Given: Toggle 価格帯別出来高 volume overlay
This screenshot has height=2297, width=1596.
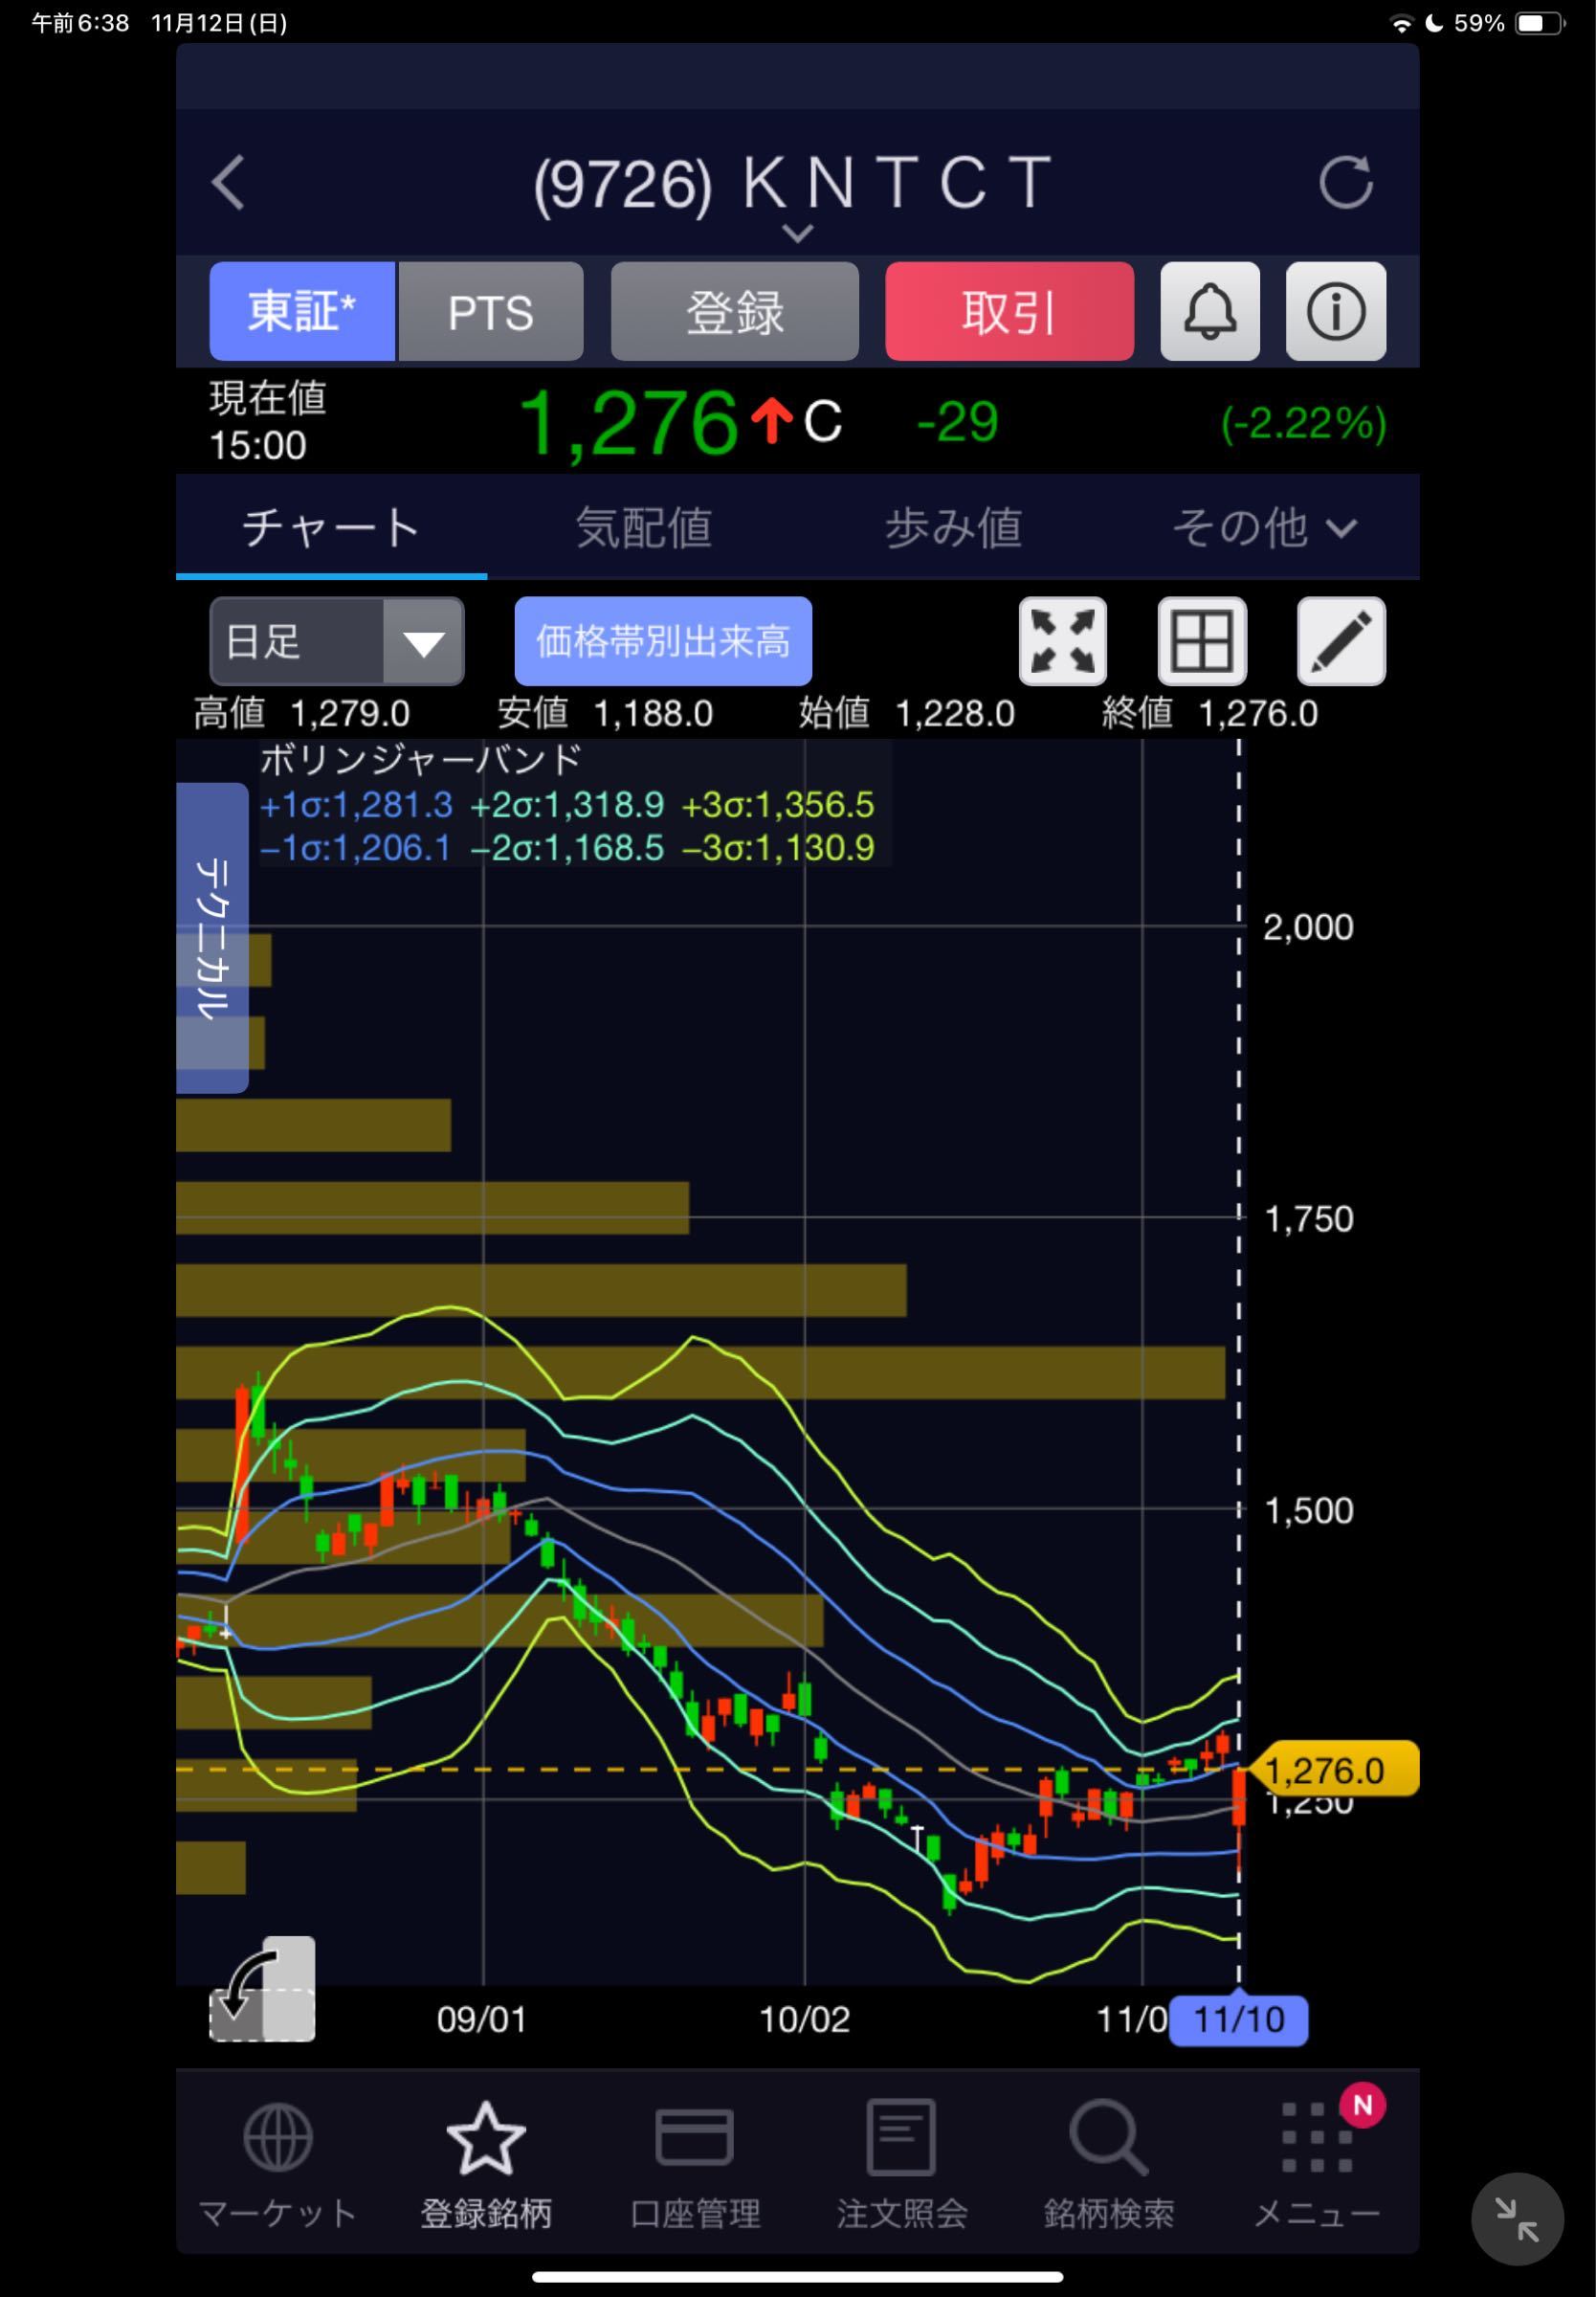Looking at the screenshot, I should [663, 641].
